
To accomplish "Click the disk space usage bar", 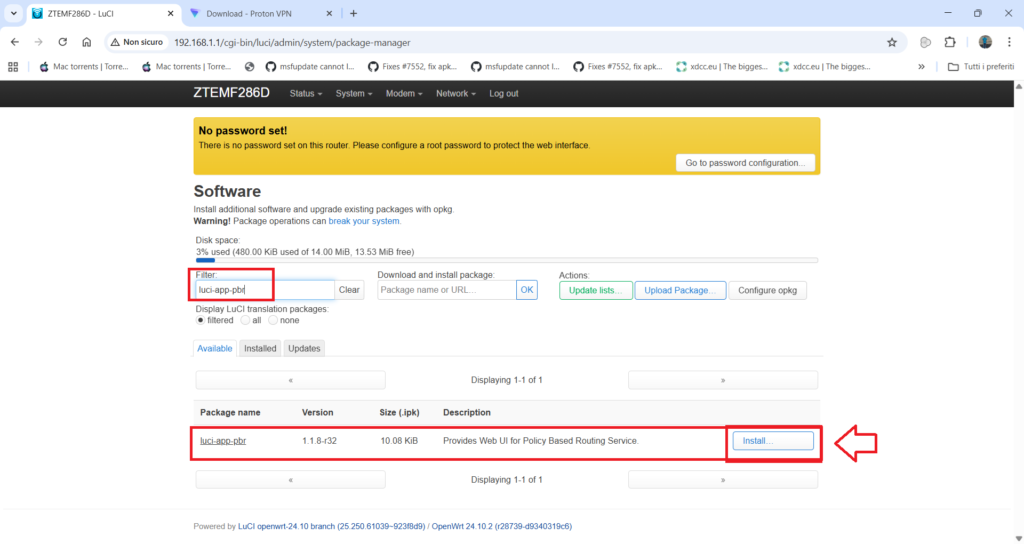I will coord(506,260).
